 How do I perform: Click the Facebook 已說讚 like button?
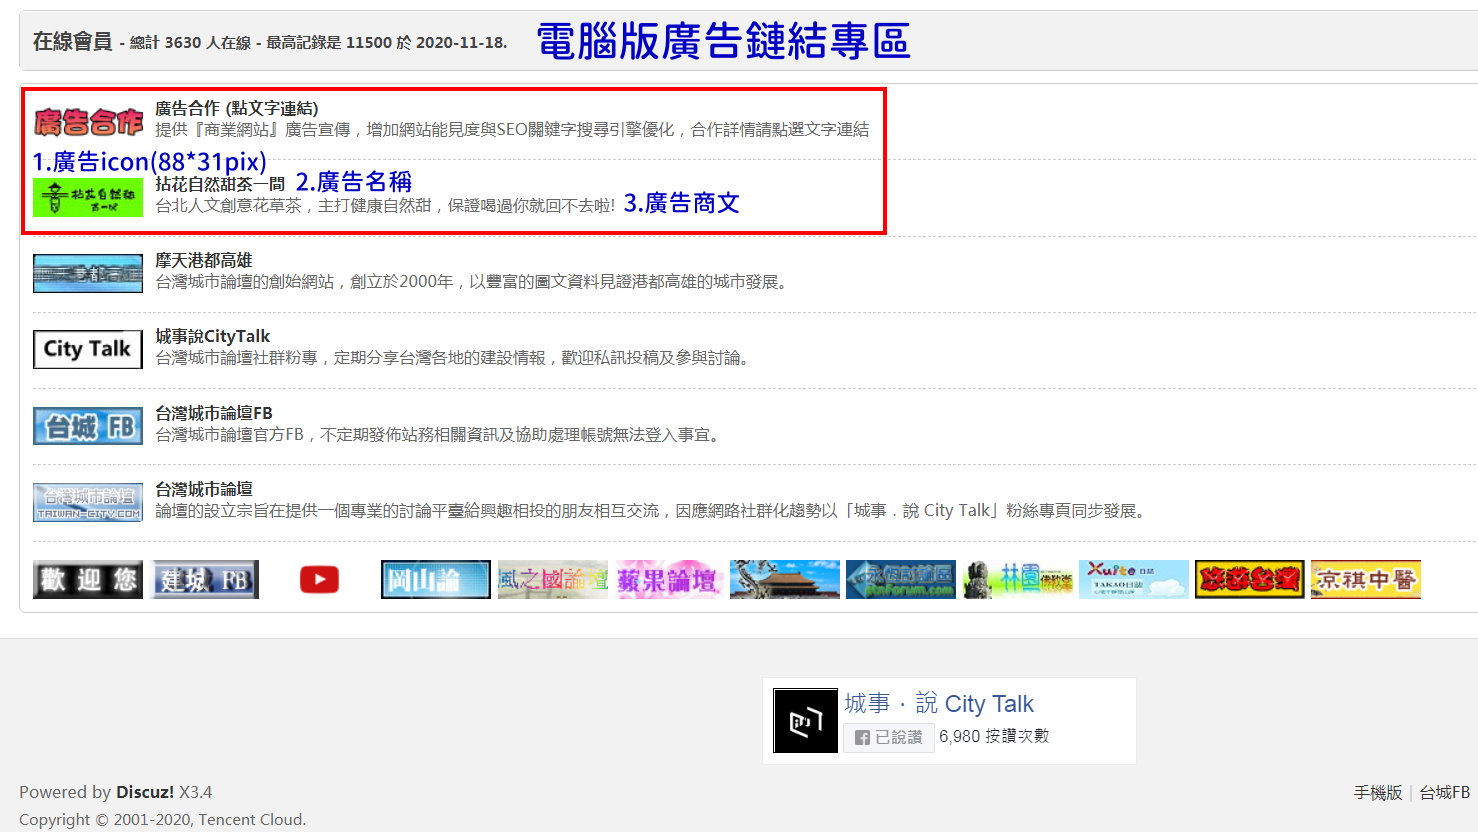coord(889,737)
